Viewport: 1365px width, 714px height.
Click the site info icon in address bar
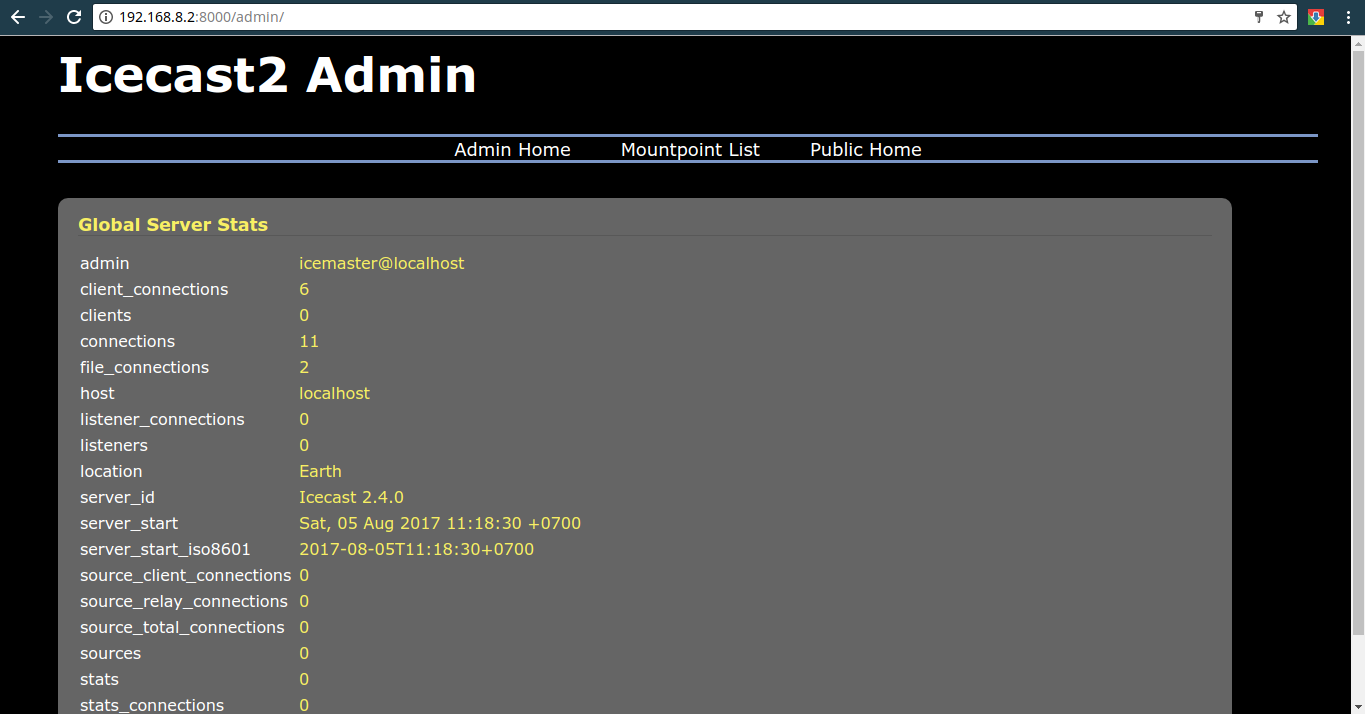point(106,17)
